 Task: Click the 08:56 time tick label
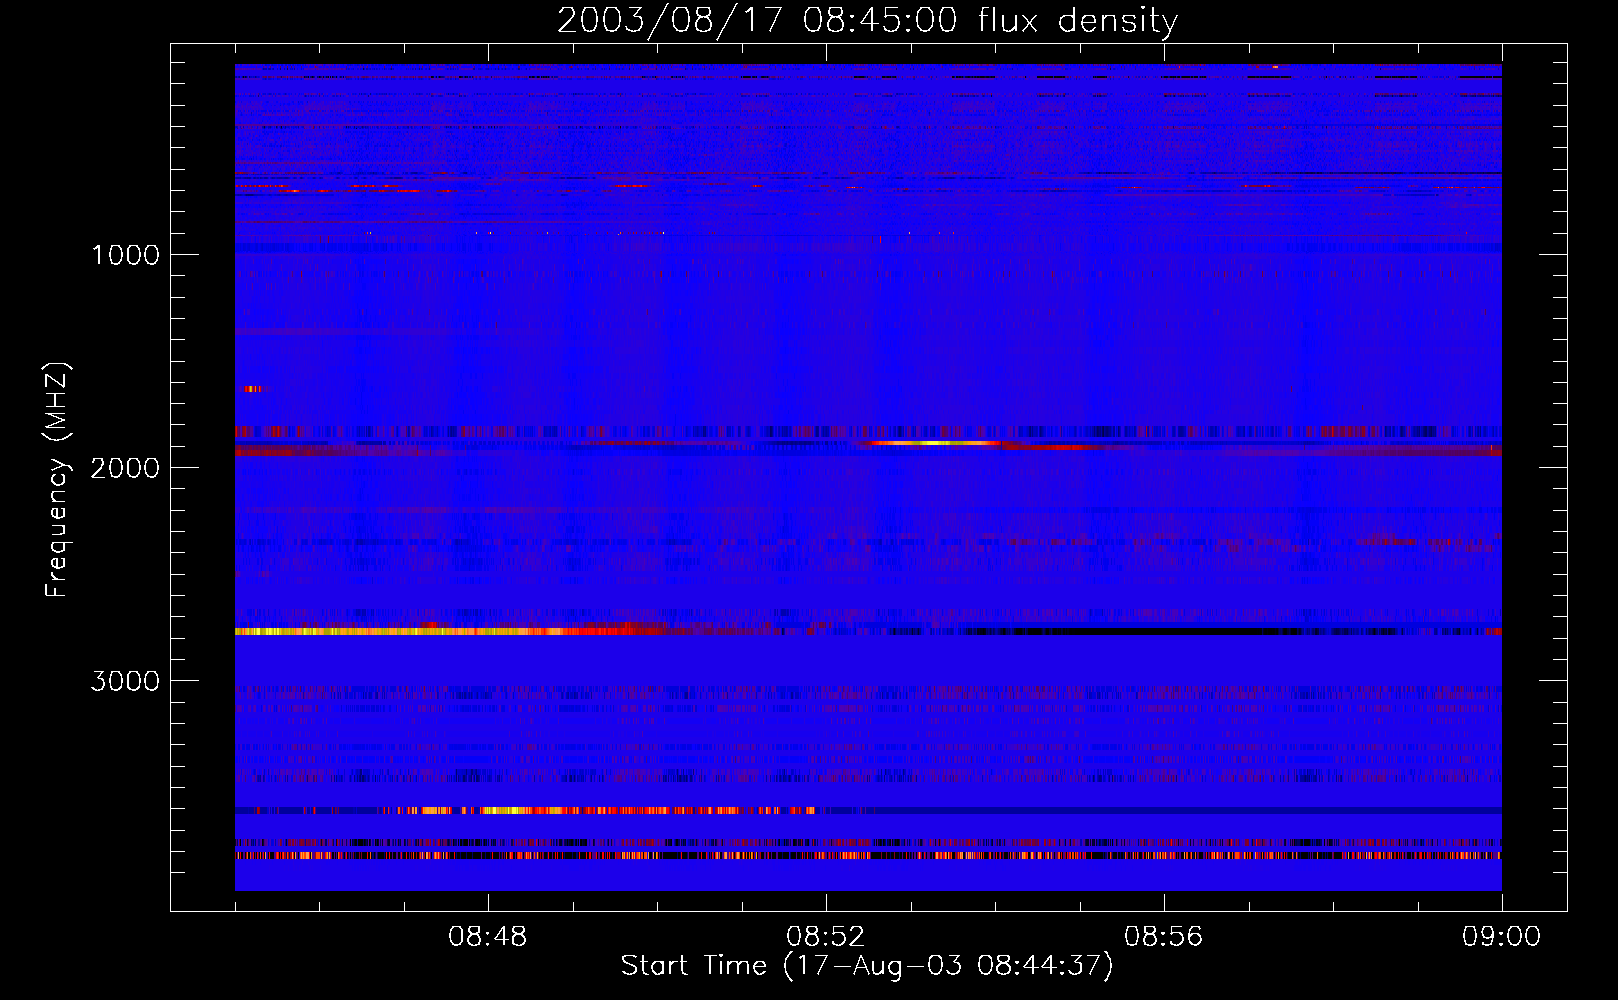[1163, 937]
